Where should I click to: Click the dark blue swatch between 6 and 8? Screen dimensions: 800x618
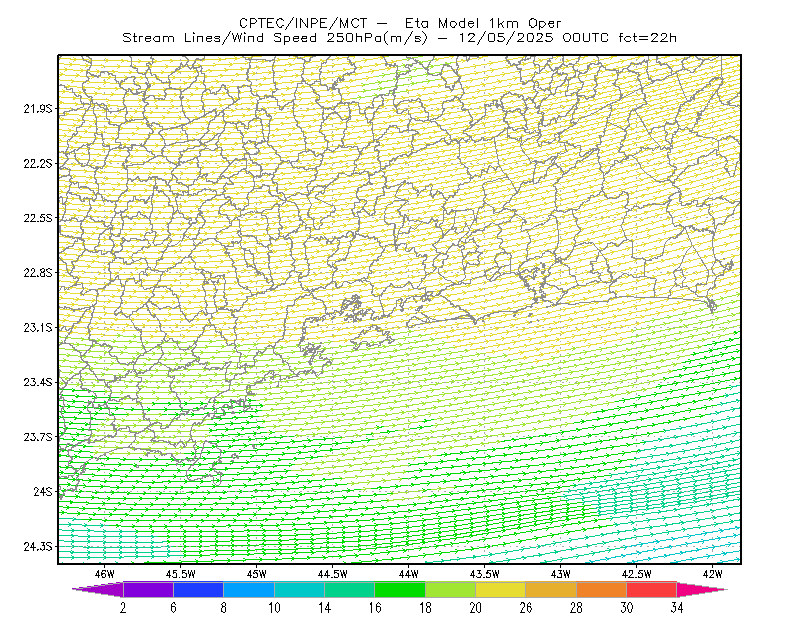click(198, 589)
